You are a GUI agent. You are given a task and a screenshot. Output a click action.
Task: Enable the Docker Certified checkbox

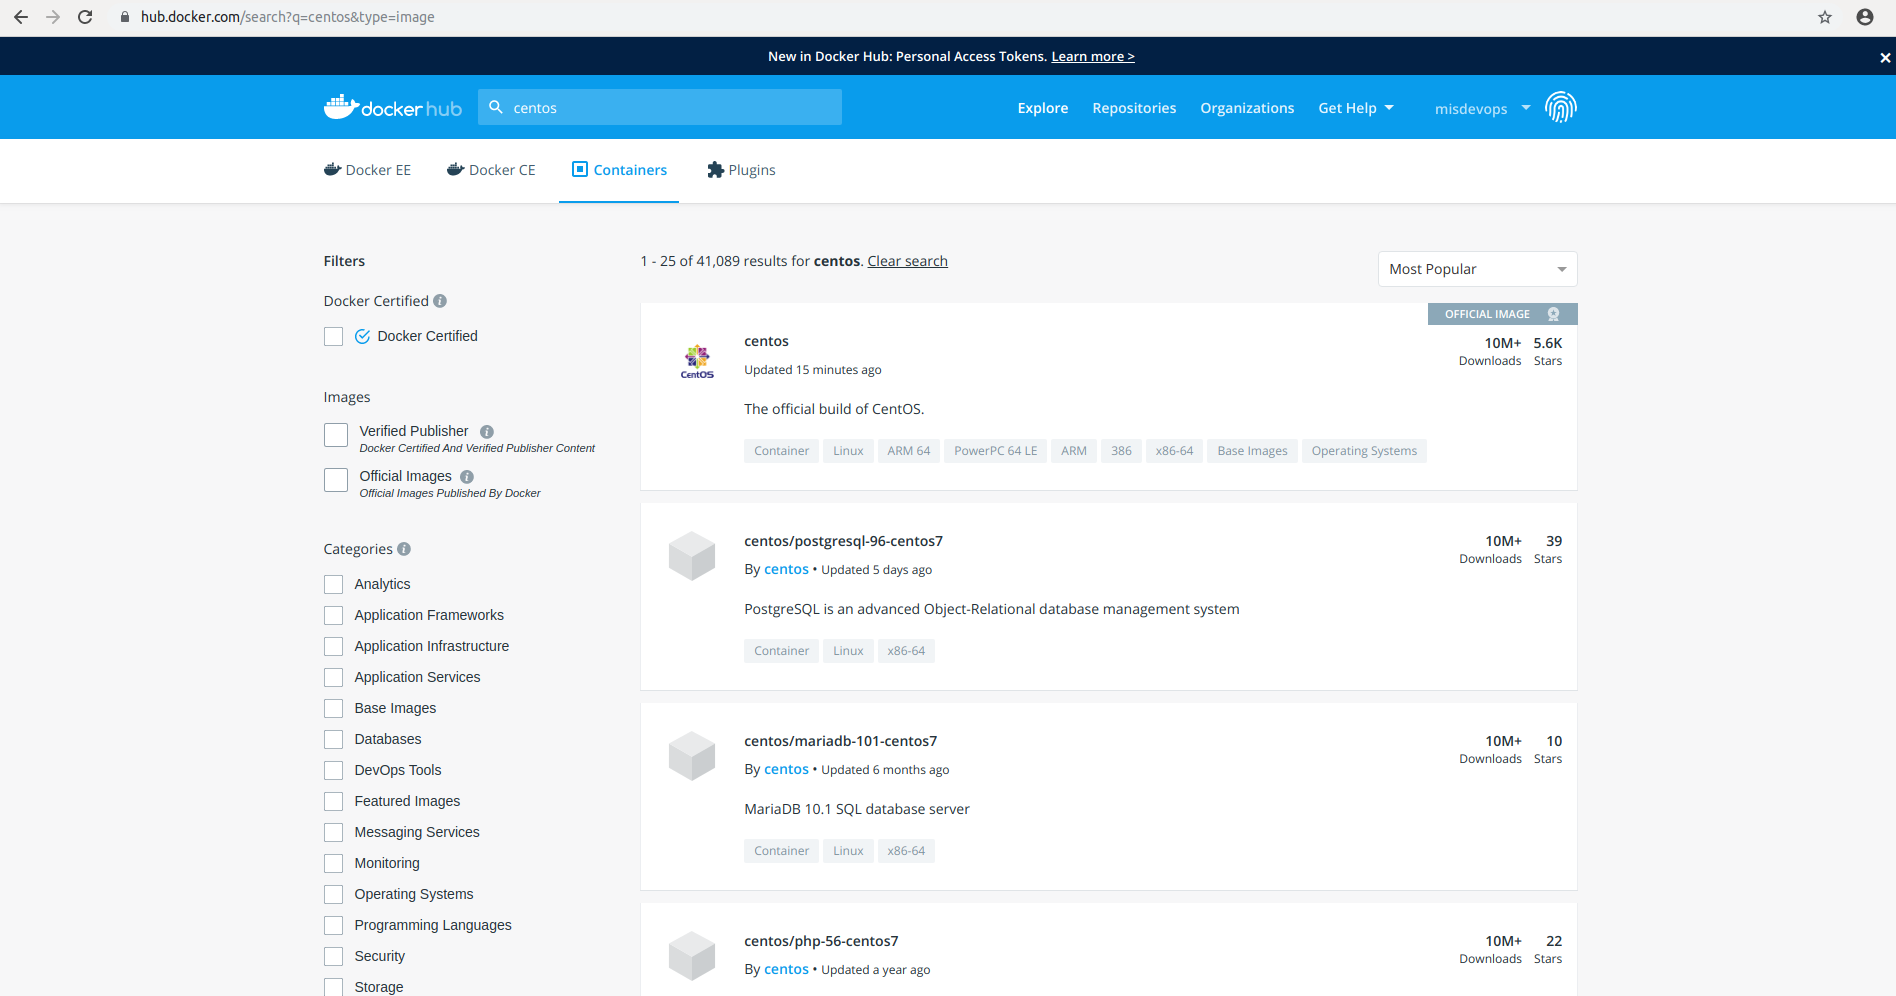333,337
